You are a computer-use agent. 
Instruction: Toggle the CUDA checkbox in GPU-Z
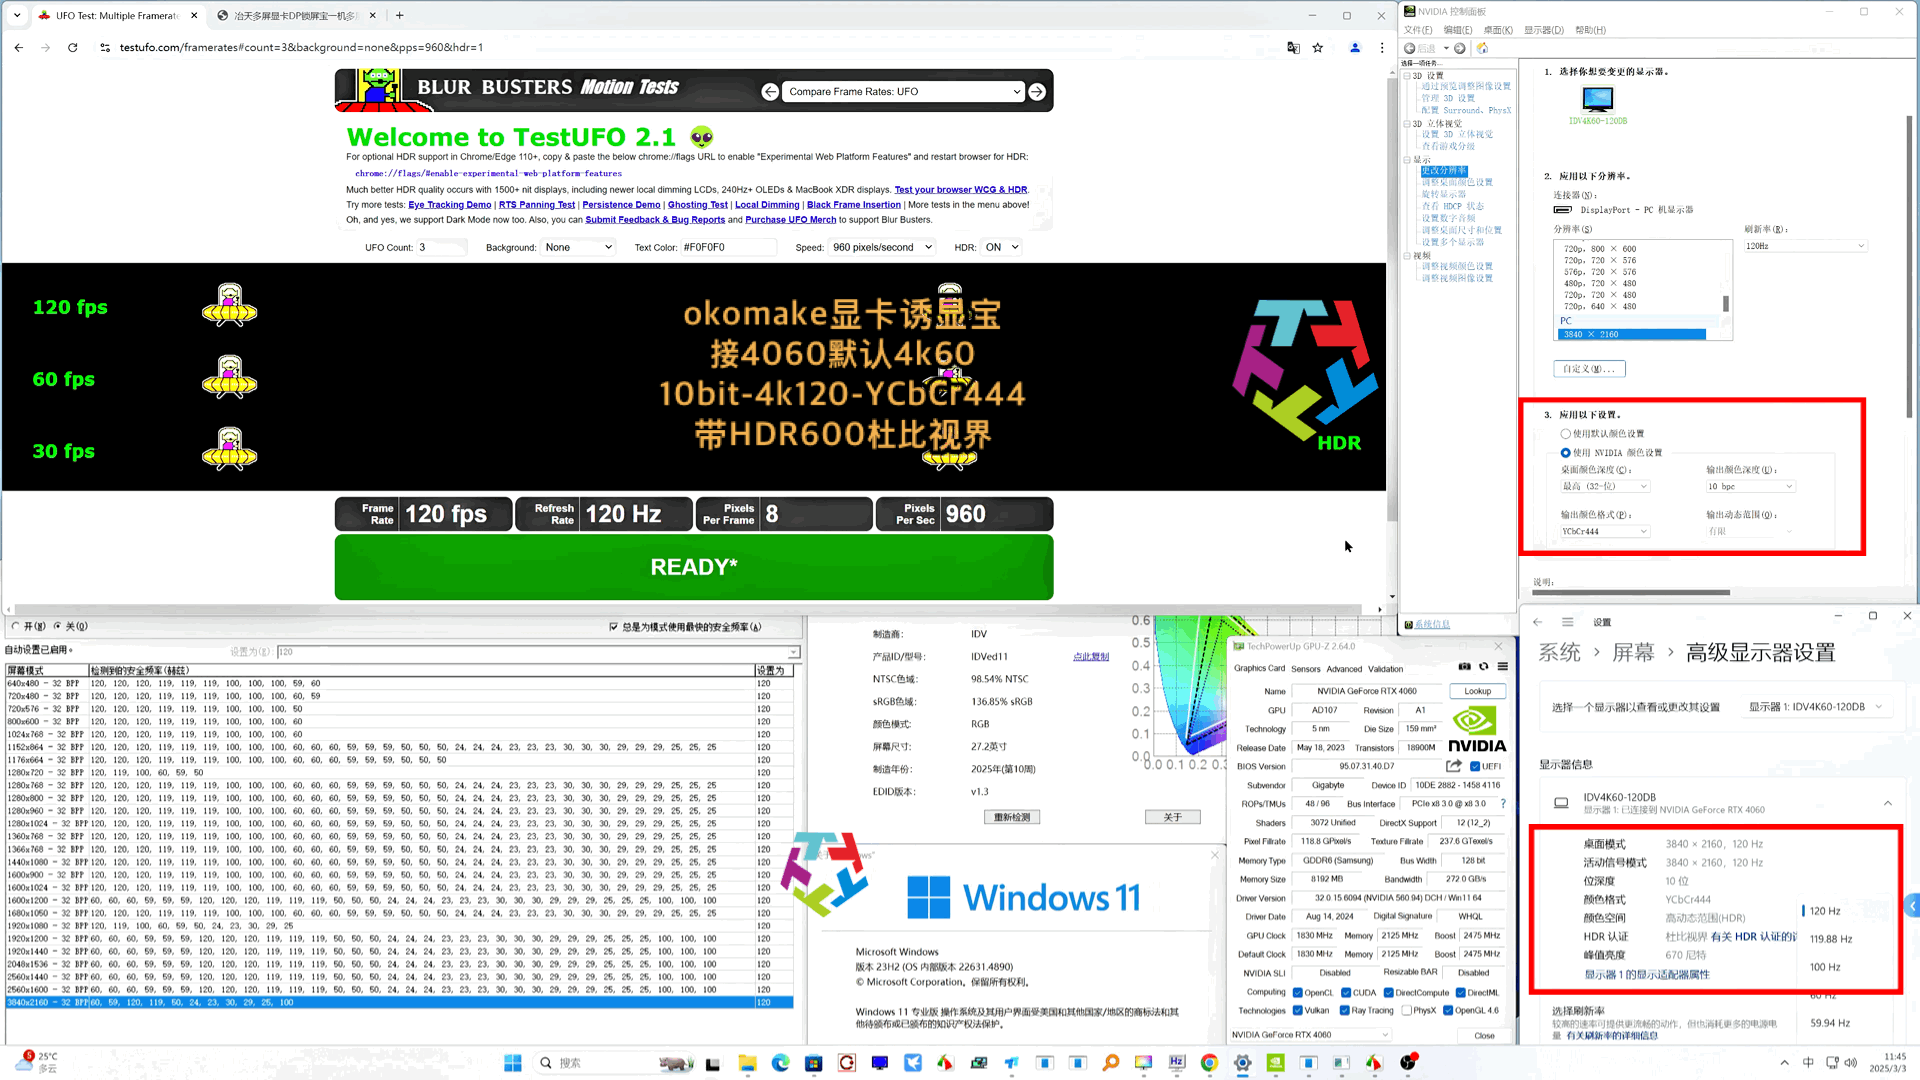[1345, 993]
